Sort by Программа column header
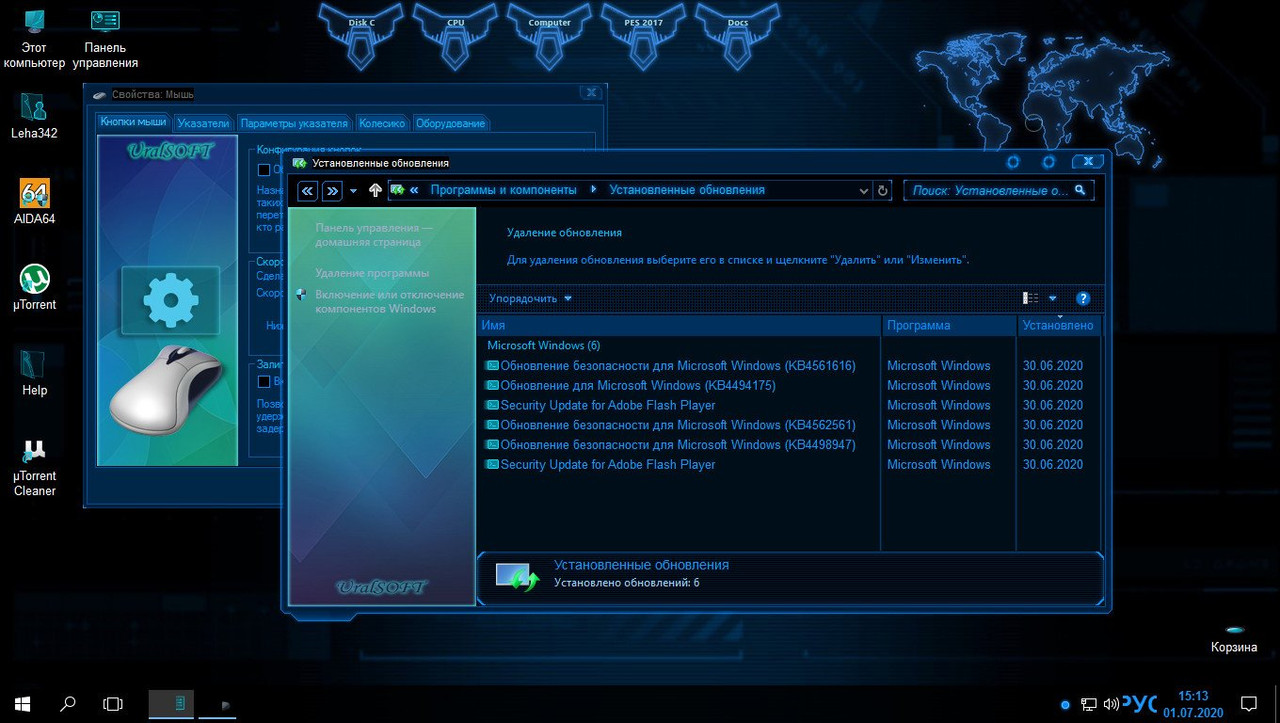The height and width of the screenshot is (723, 1280). click(948, 325)
